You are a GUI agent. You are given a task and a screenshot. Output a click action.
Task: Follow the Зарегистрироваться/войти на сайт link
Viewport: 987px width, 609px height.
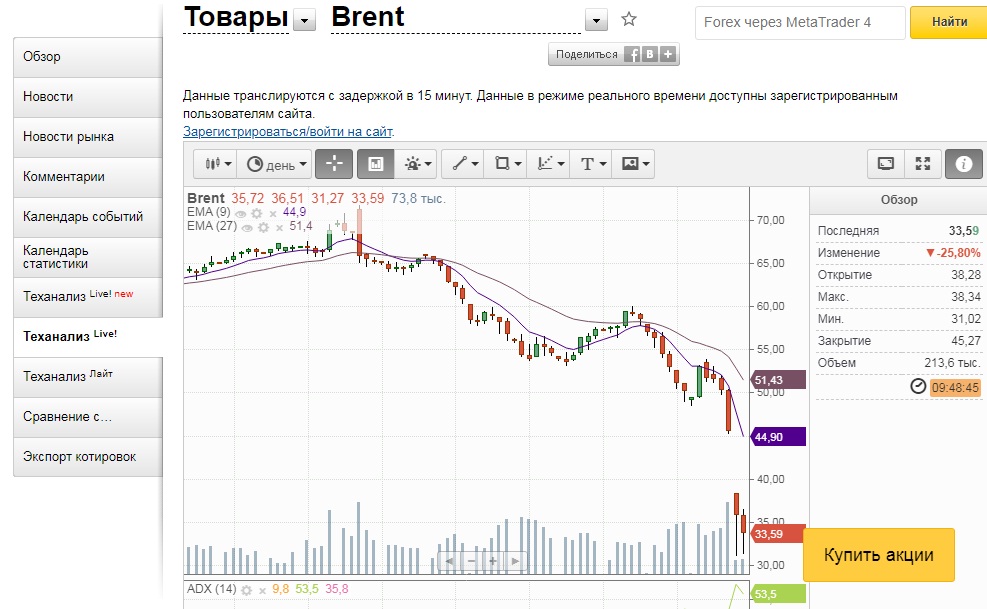point(288,131)
